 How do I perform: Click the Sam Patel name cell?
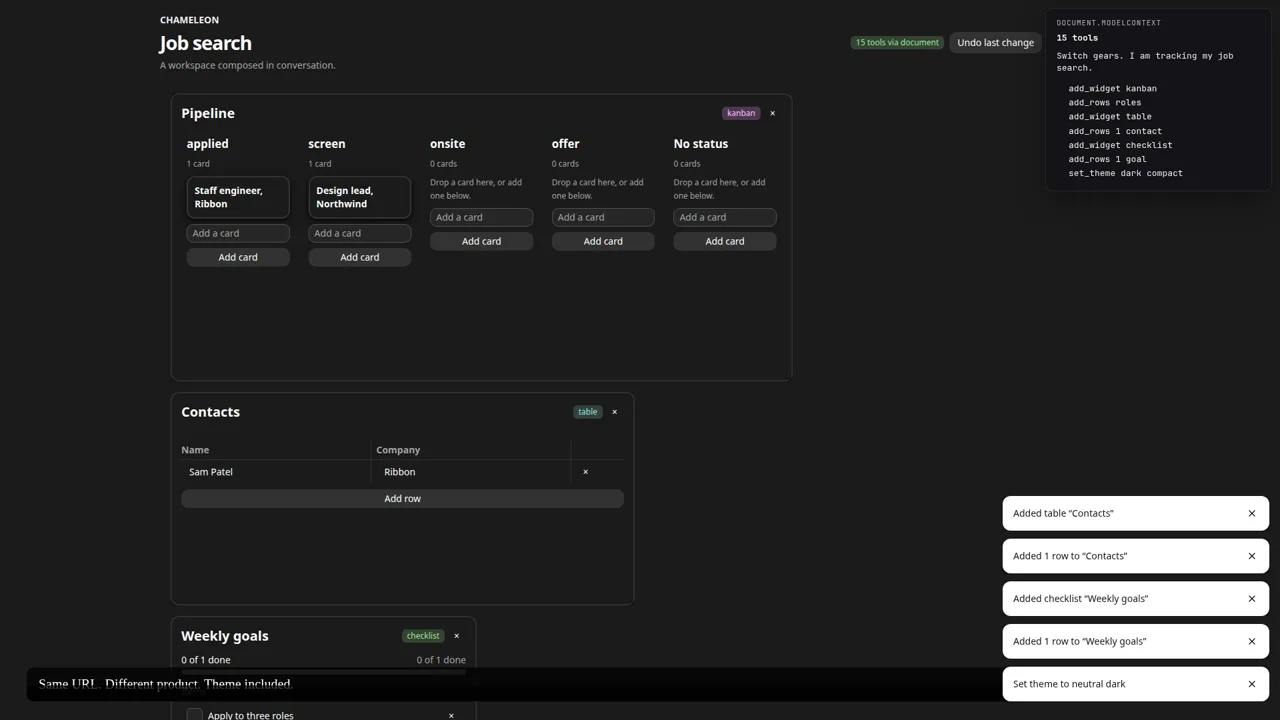click(x=276, y=472)
